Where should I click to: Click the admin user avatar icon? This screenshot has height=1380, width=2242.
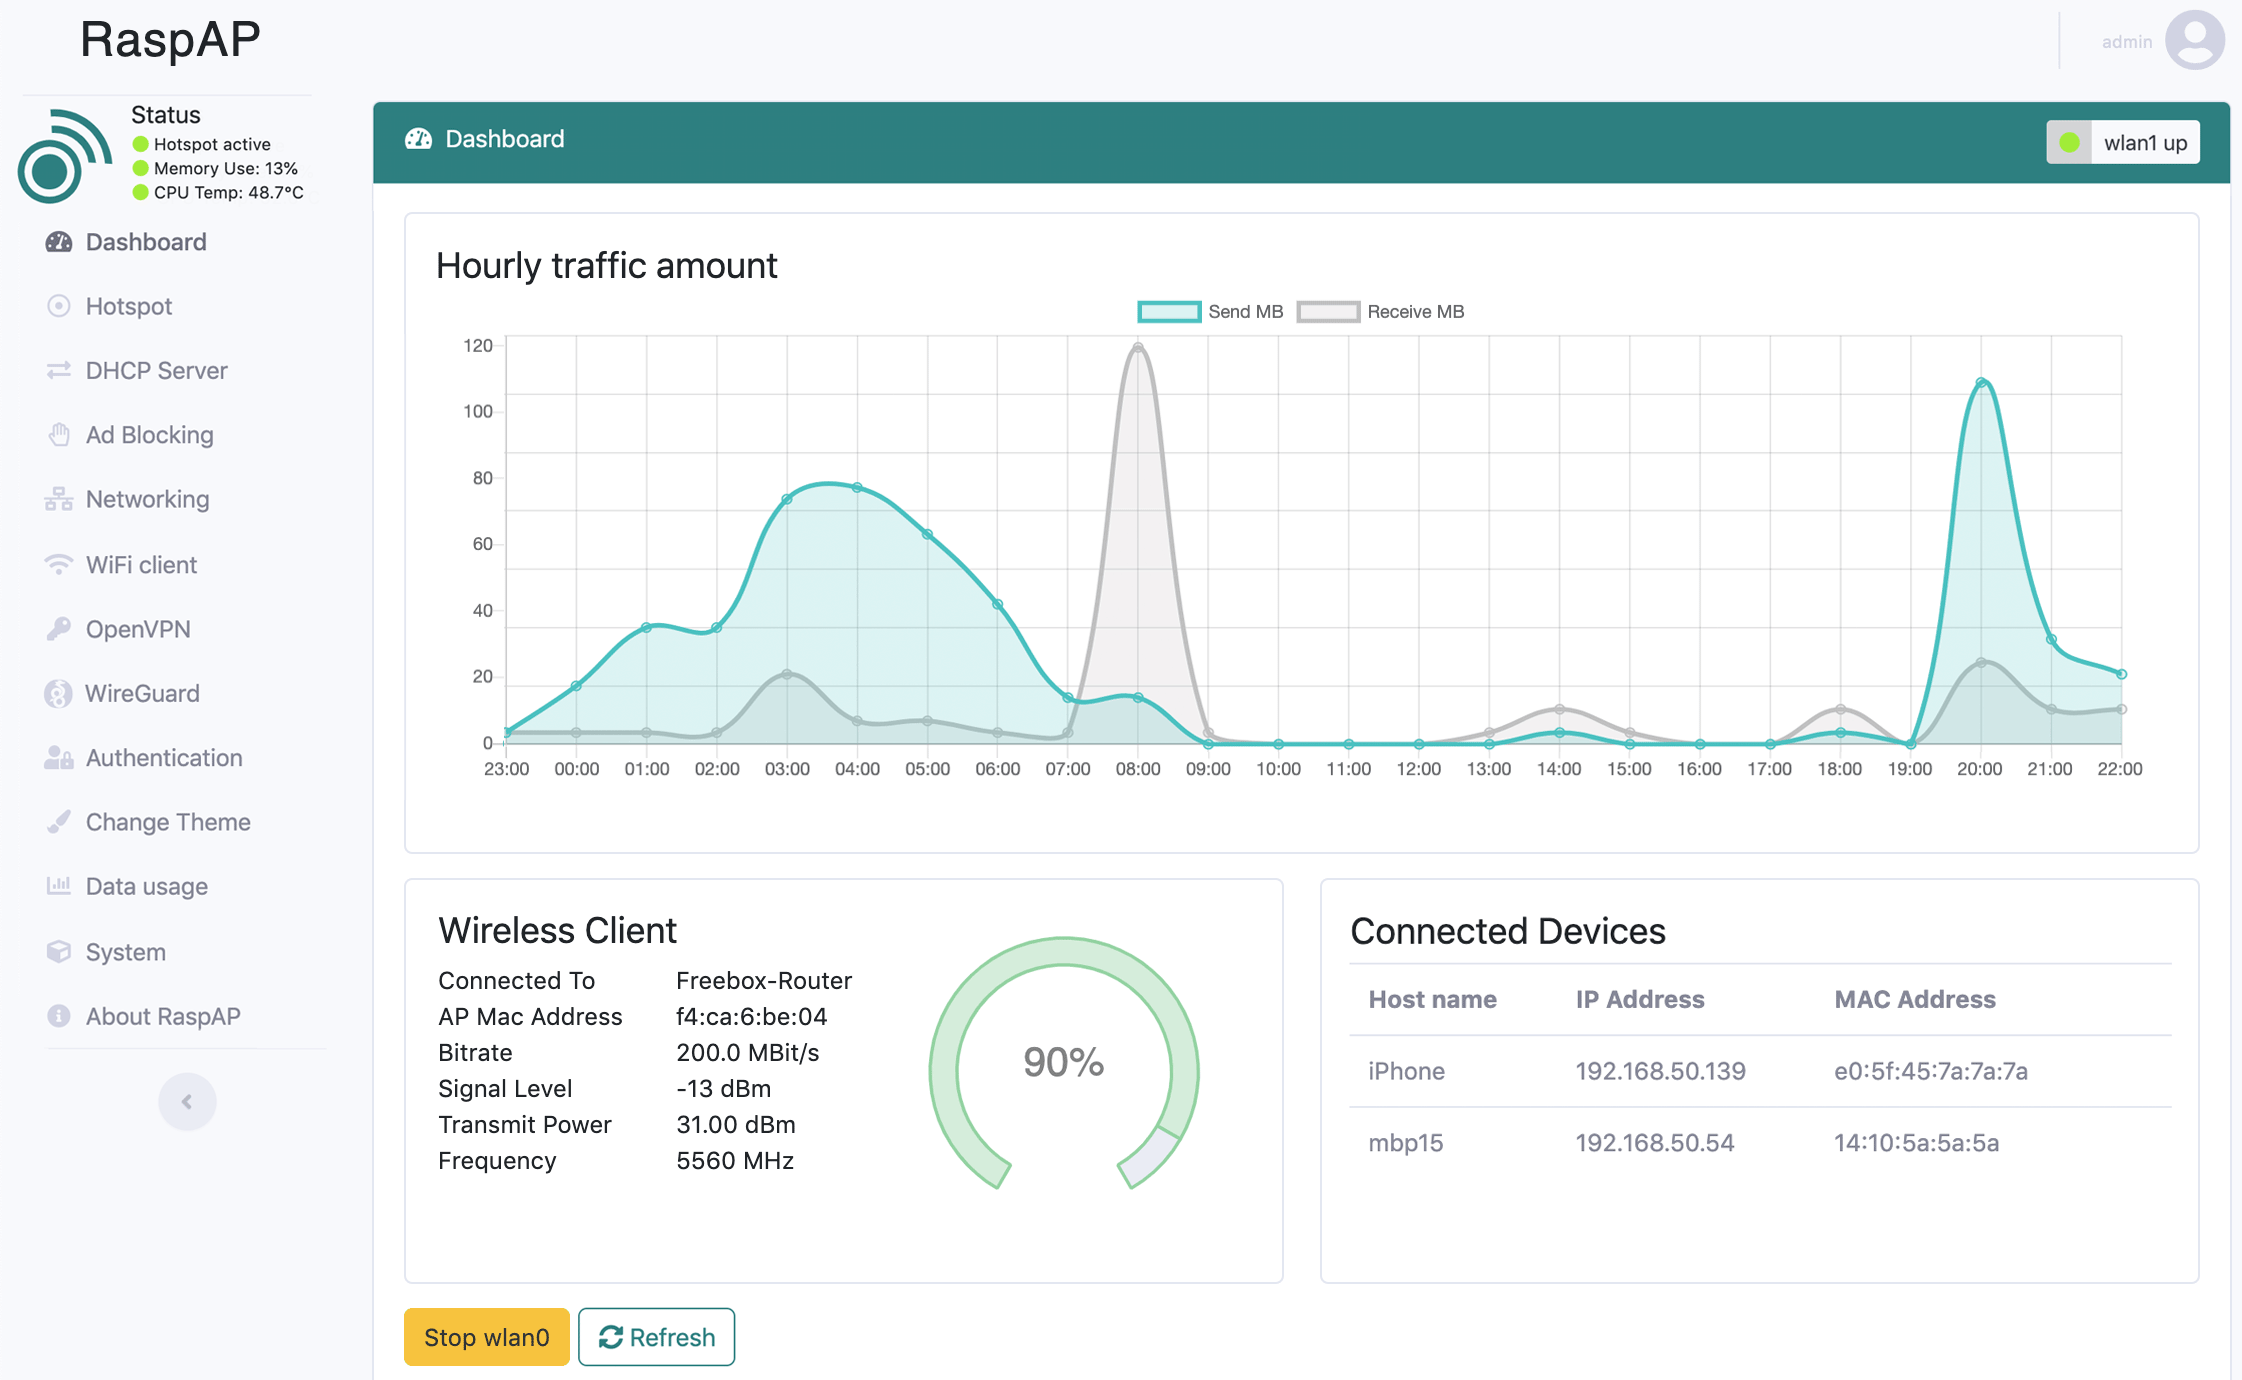point(2194,41)
